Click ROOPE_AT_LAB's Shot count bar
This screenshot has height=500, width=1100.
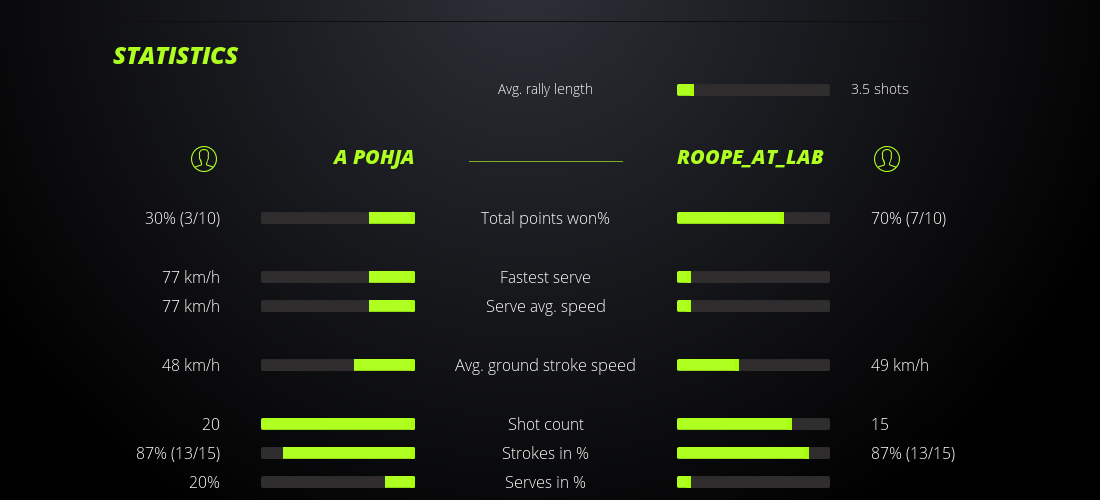point(753,424)
